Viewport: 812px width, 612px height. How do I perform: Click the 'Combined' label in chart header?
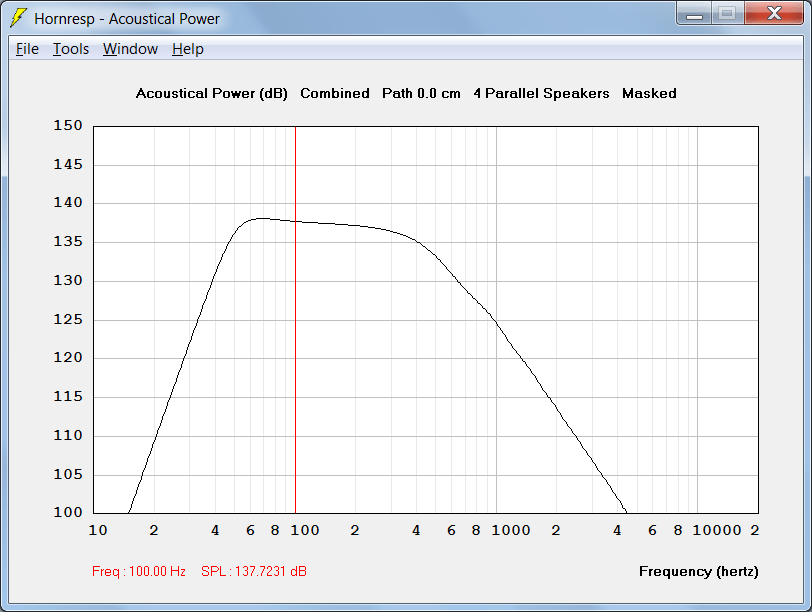click(335, 94)
